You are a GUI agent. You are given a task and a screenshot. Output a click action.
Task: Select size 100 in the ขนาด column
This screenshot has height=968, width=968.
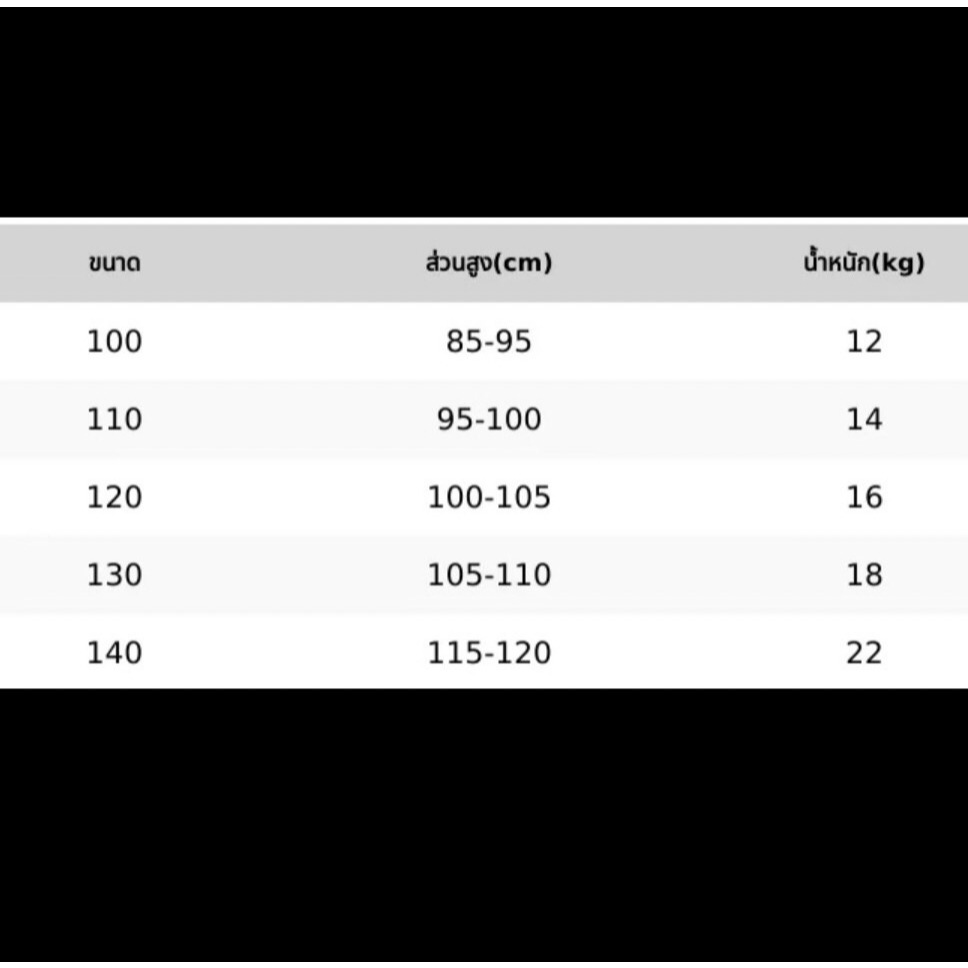click(115, 342)
